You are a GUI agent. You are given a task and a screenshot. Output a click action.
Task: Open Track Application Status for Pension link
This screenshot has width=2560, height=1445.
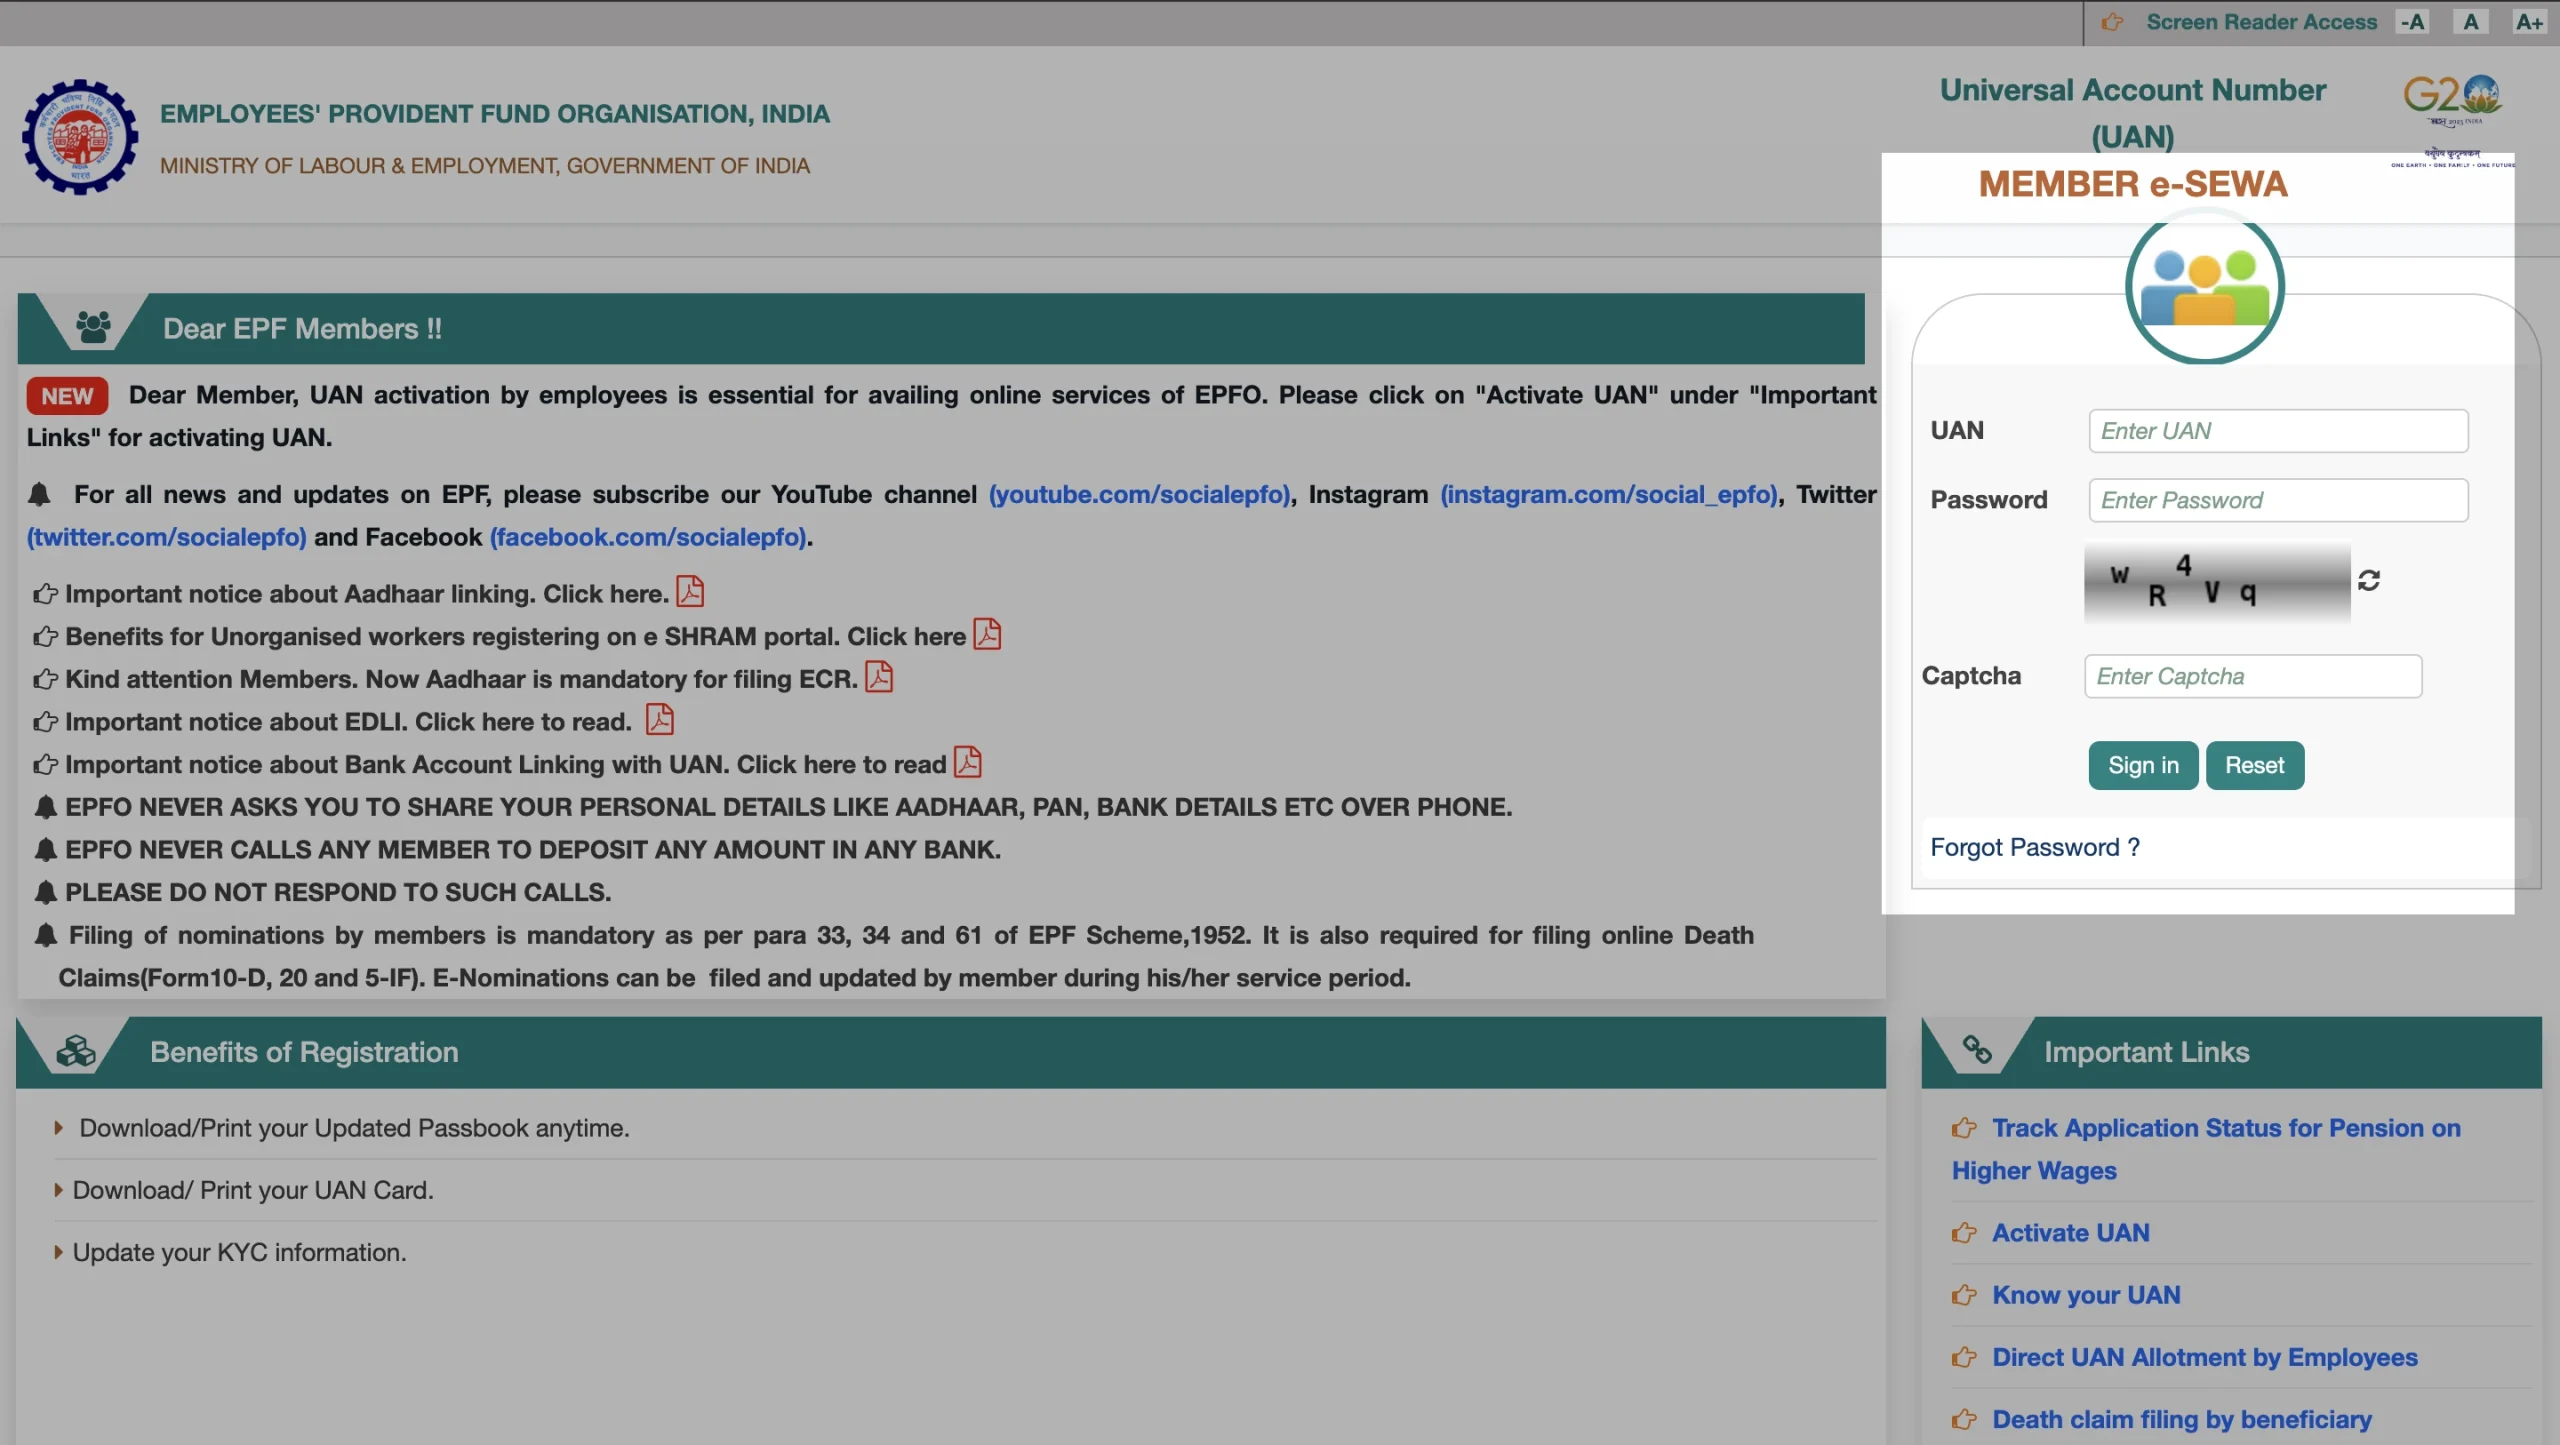pyautogui.click(x=2206, y=1149)
